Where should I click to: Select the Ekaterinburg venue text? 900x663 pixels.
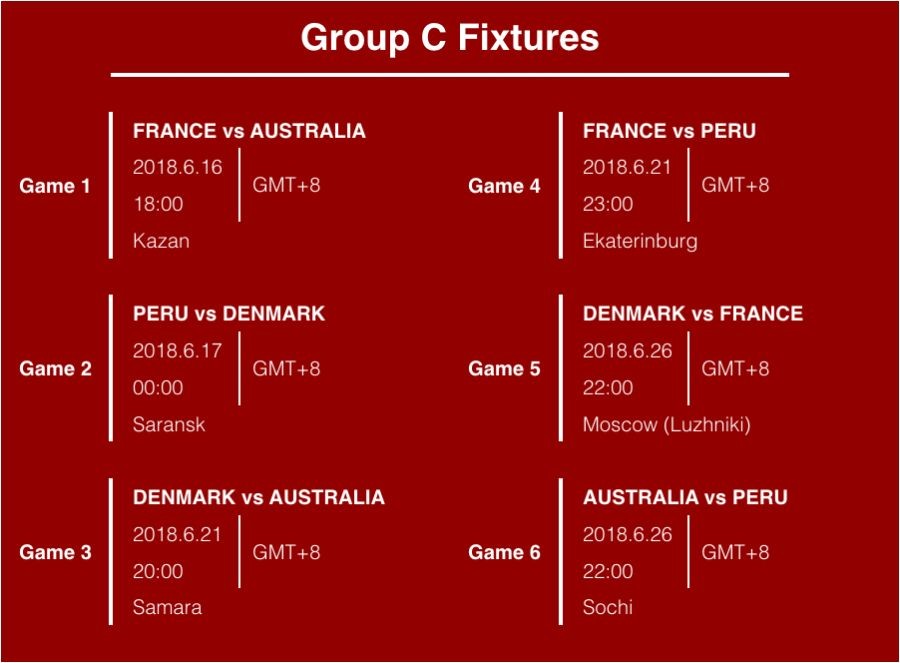point(640,241)
